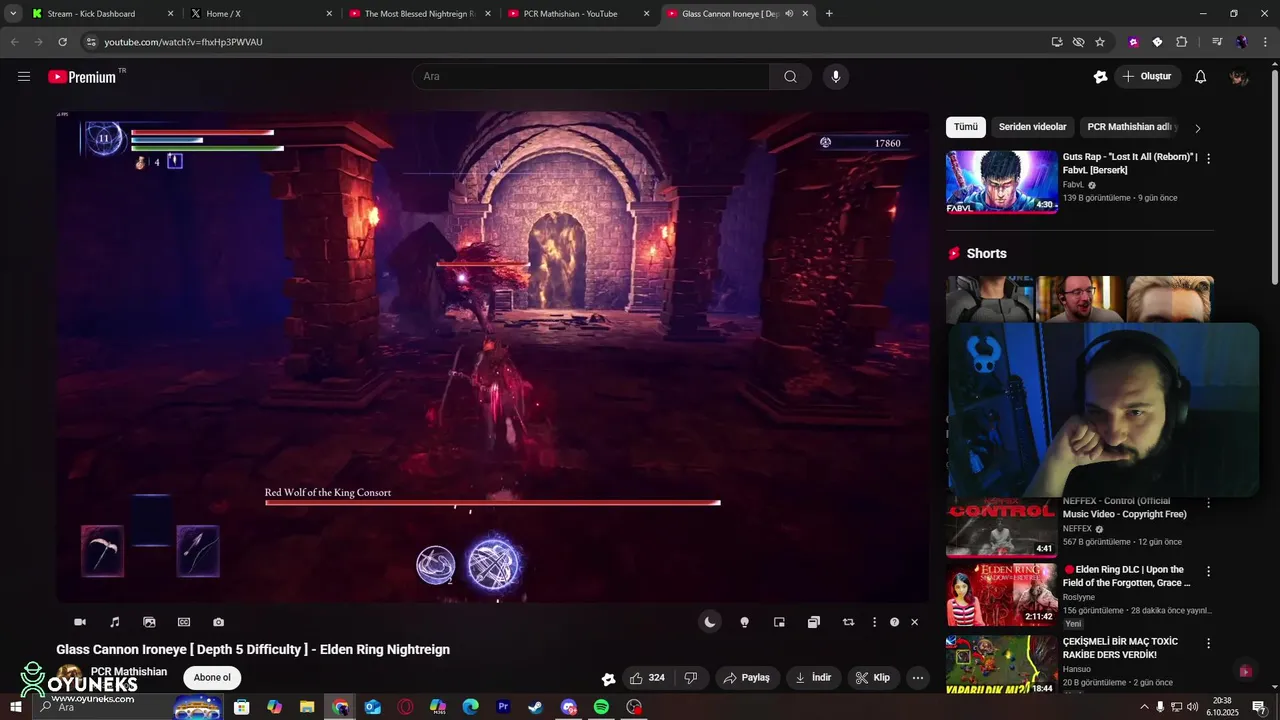
Task: Toggle picture-in-picture icon under player
Action: (x=779, y=622)
